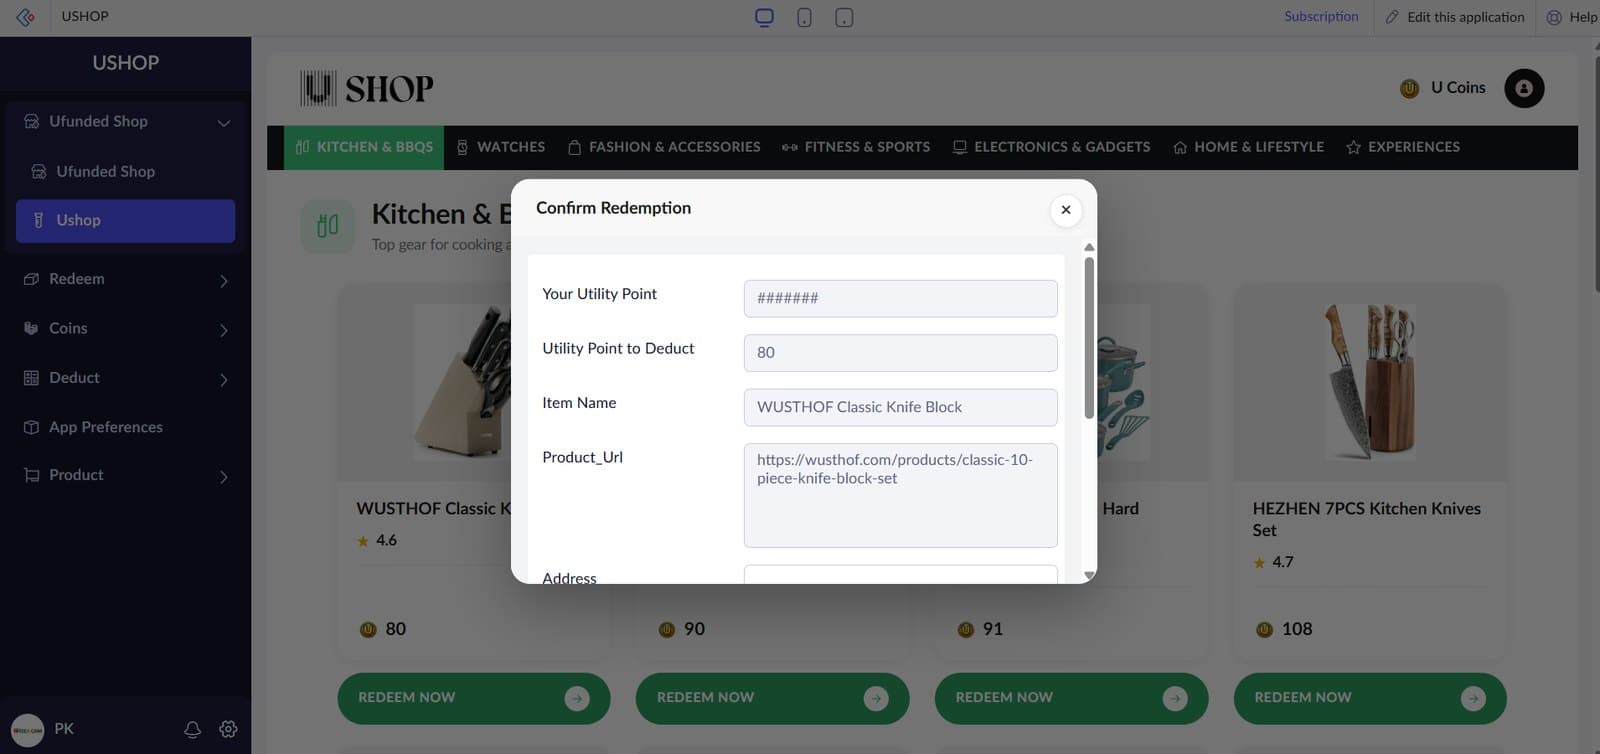Viewport: 1600px width, 754px height.
Task: Click Redeem Now under the 91 coin item
Action: point(1071,698)
